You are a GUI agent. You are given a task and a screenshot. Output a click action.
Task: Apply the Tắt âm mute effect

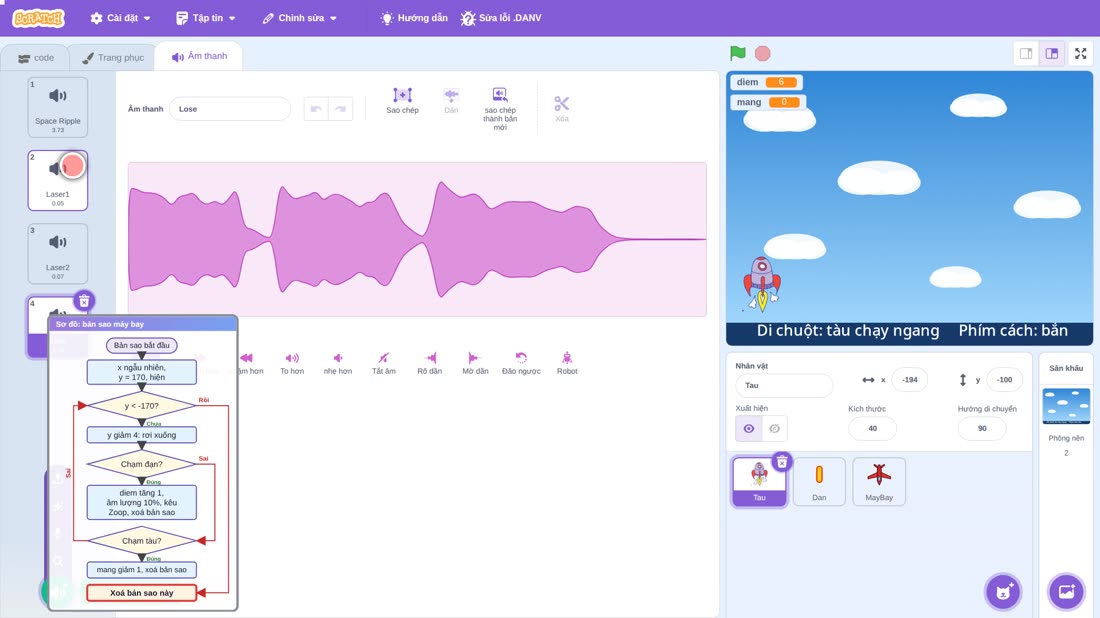tap(383, 363)
